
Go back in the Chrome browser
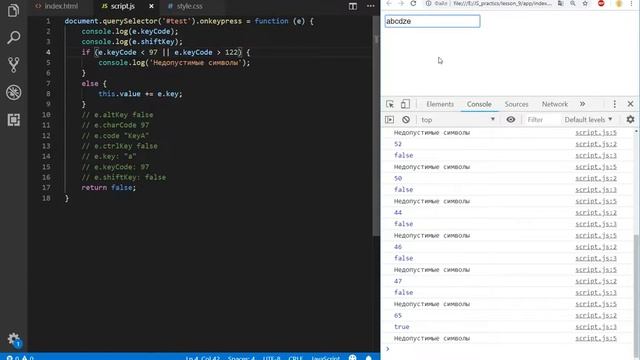389,3
